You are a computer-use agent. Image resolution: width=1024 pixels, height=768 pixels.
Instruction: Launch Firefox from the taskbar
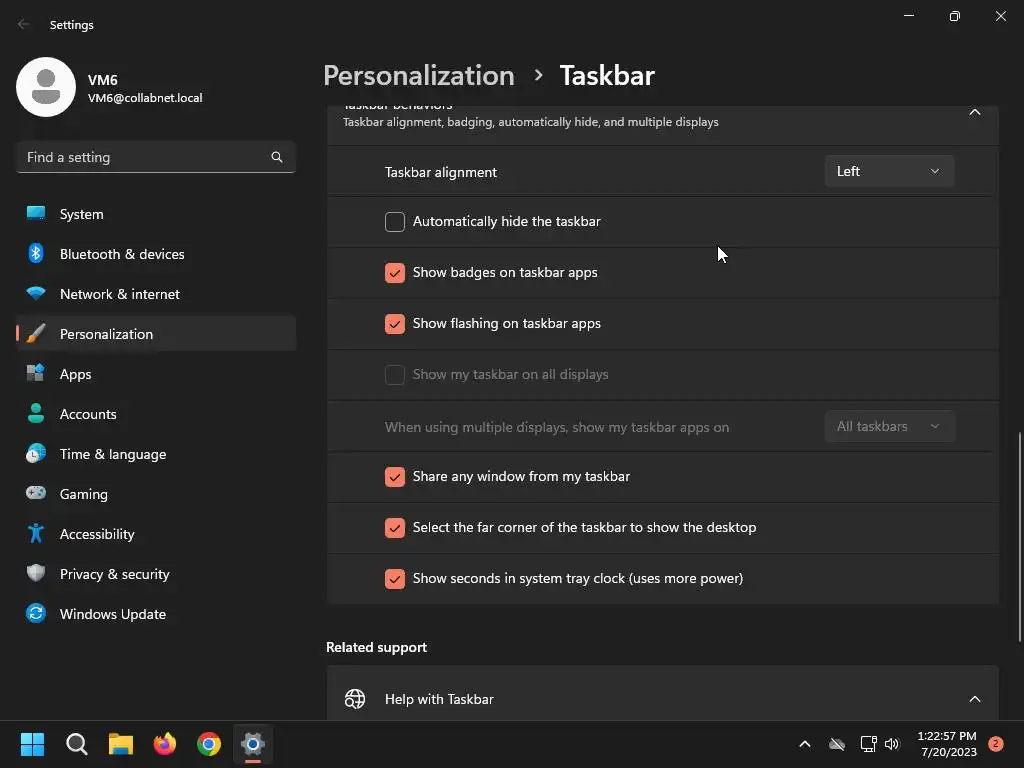(165, 744)
